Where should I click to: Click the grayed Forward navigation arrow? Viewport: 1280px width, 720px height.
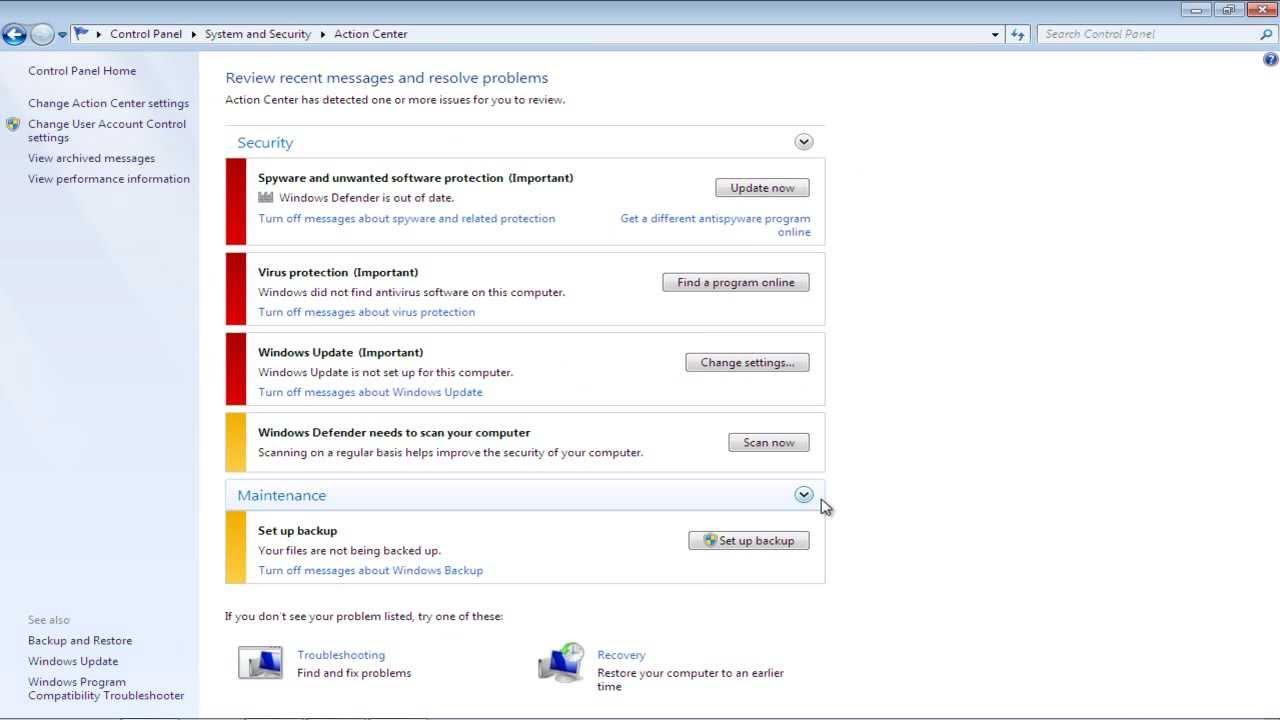41,33
